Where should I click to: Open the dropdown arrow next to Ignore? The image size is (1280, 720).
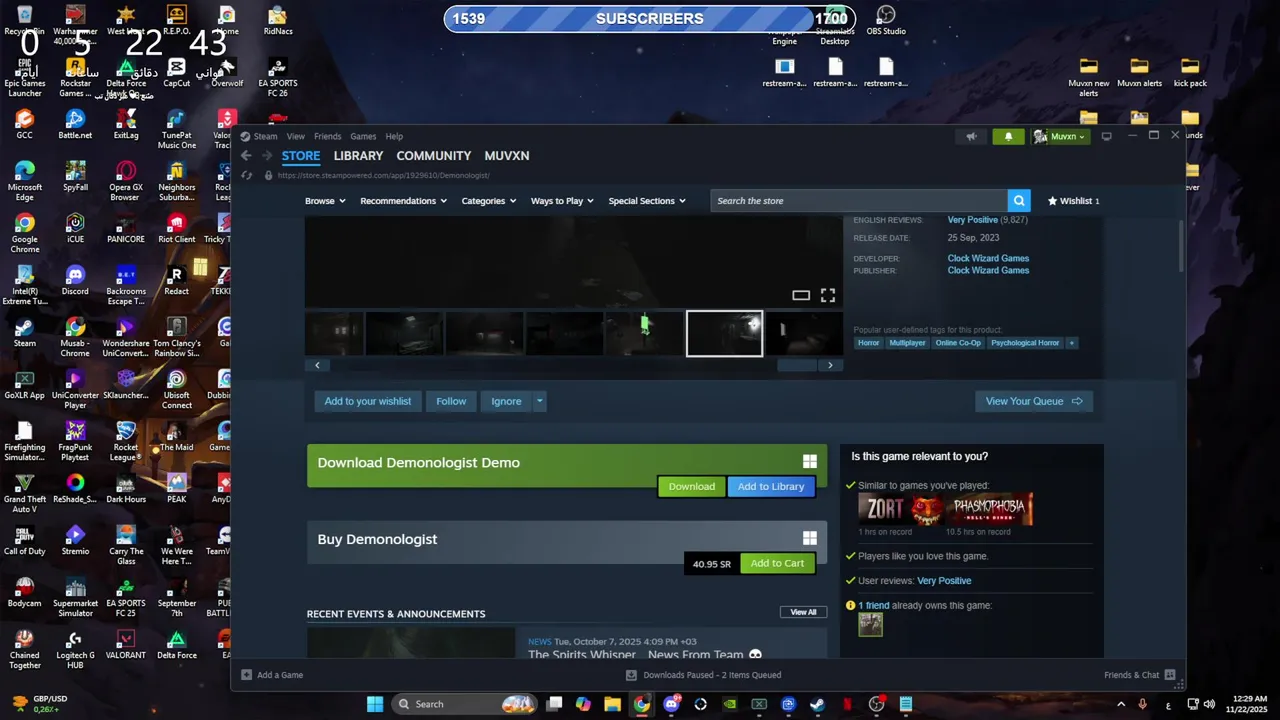pyautogui.click(x=539, y=401)
